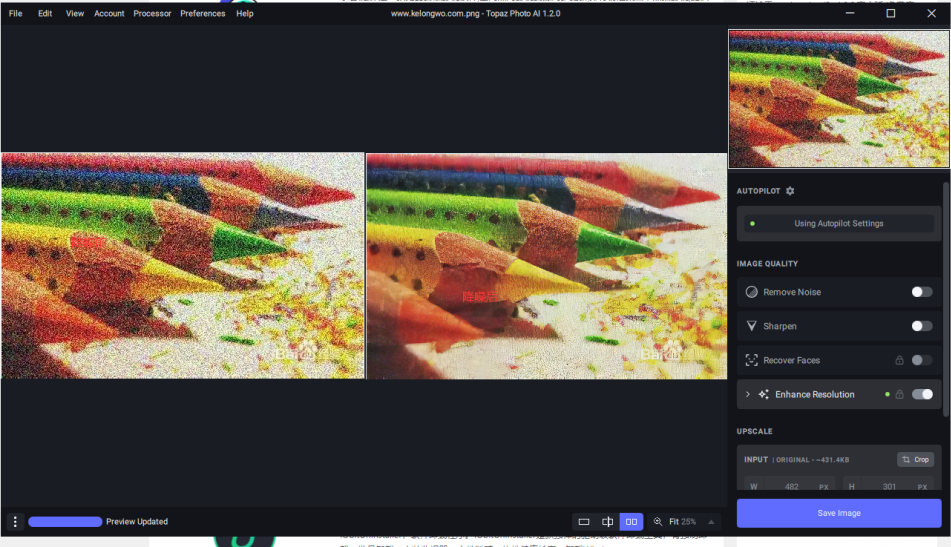Viewport: 951px width, 547px height.
Task: Select split slider view mode icon
Action: click(x=607, y=522)
